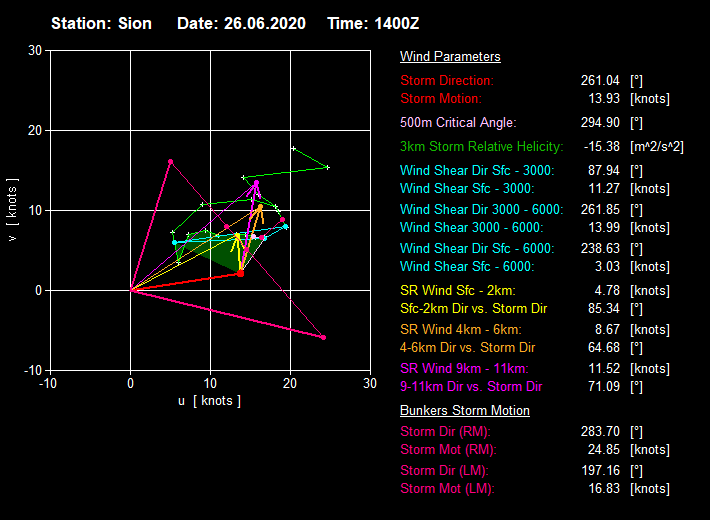
Task: Click the Bunkers right-mover endpoint dot
Action: coord(323,338)
